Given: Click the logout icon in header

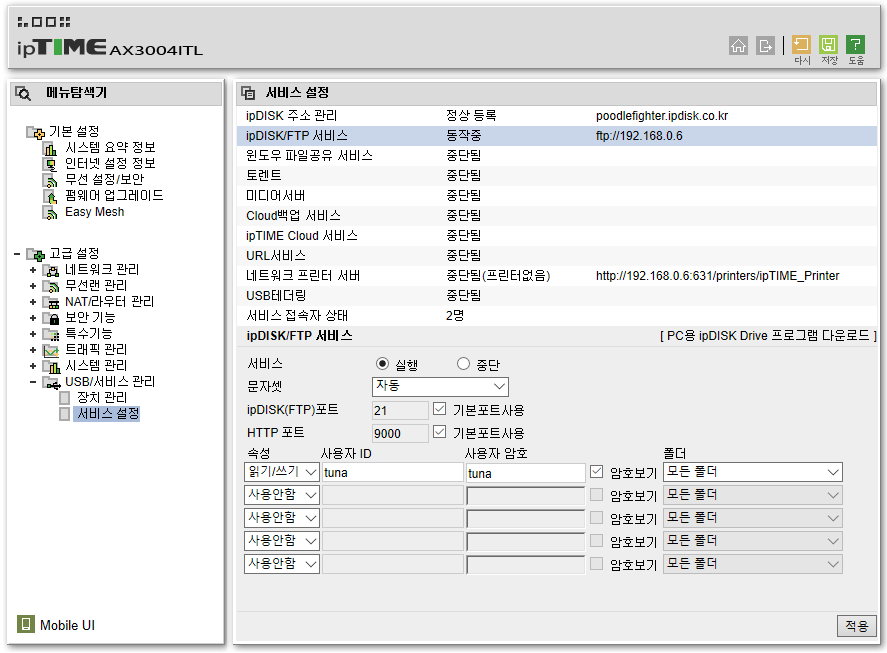Looking at the screenshot, I should 766,45.
